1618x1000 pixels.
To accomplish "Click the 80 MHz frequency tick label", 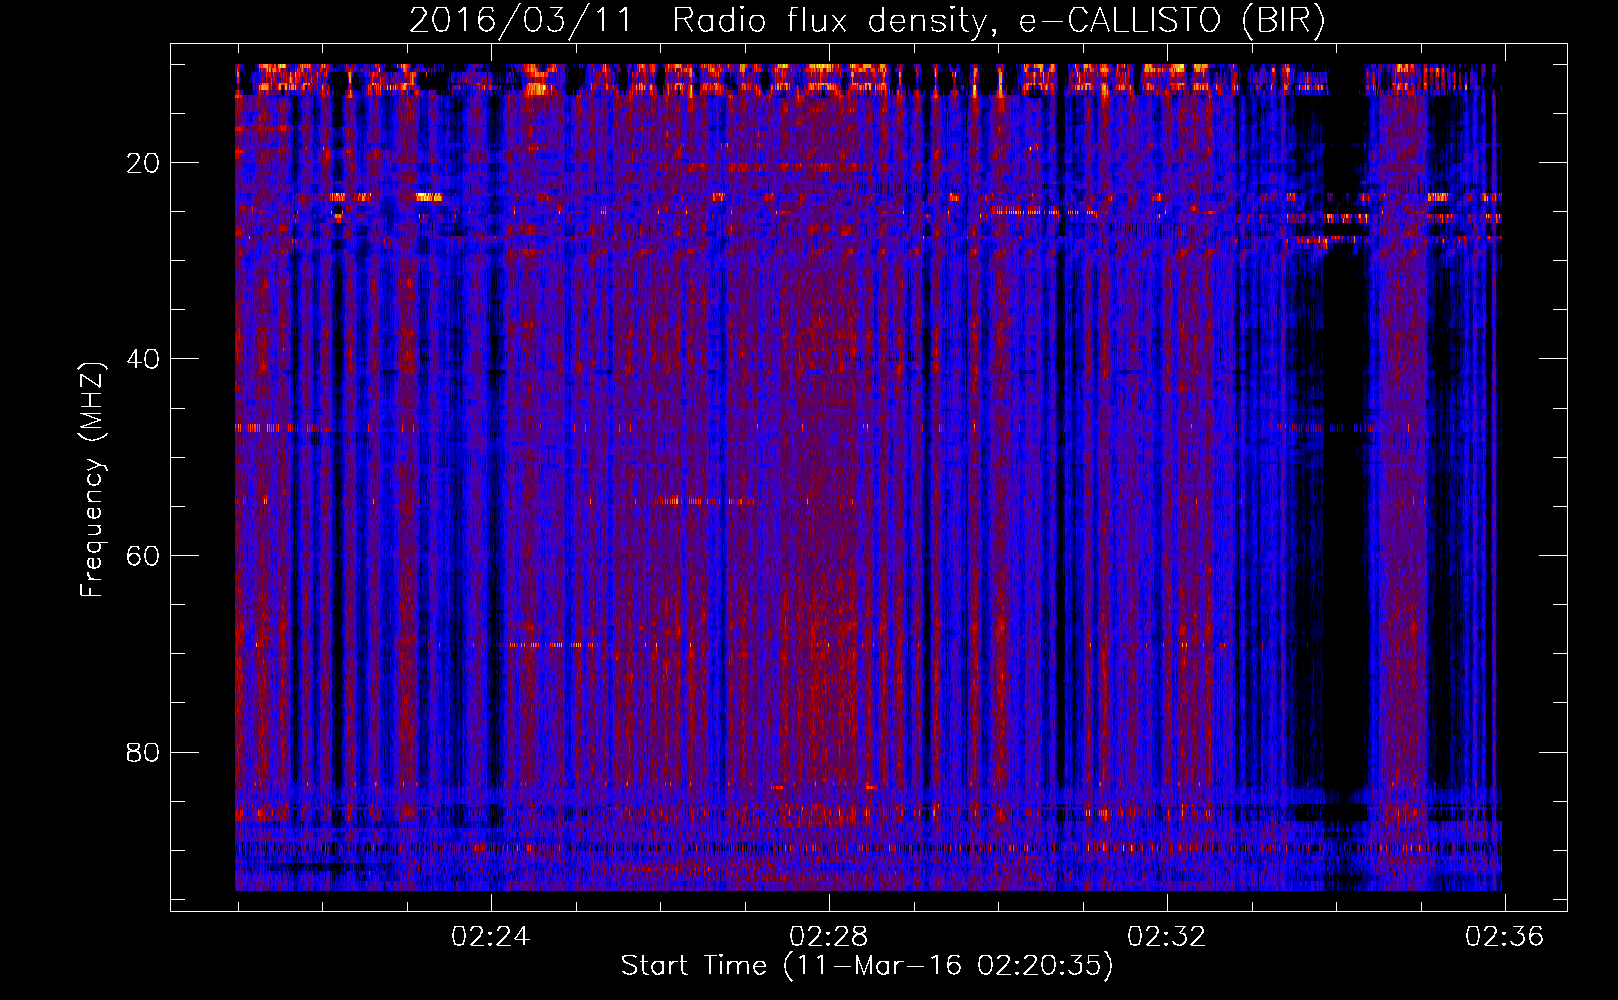I will click(144, 752).
